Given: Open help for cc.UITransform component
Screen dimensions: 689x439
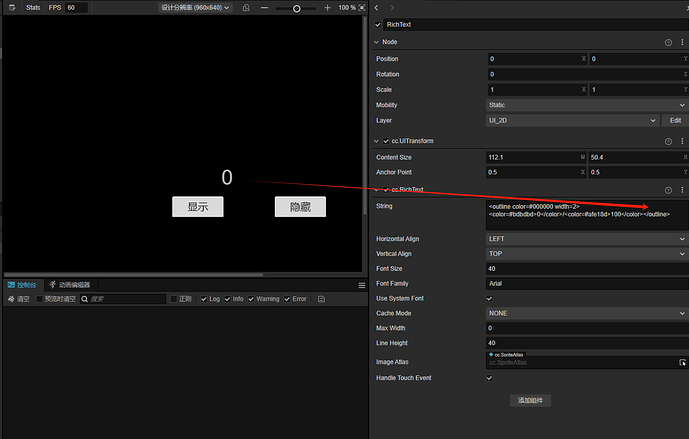Looking at the screenshot, I should pyautogui.click(x=668, y=141).
